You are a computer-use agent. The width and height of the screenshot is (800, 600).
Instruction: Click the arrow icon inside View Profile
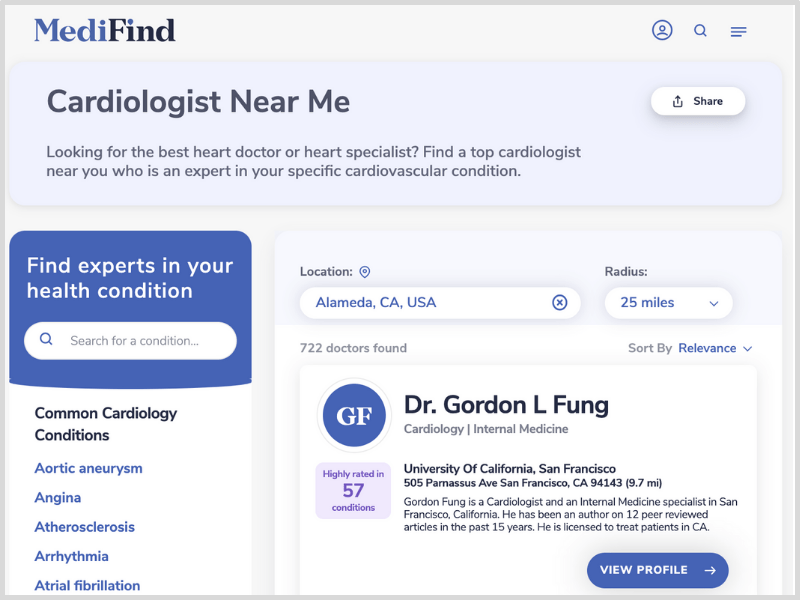pos(710,570)
